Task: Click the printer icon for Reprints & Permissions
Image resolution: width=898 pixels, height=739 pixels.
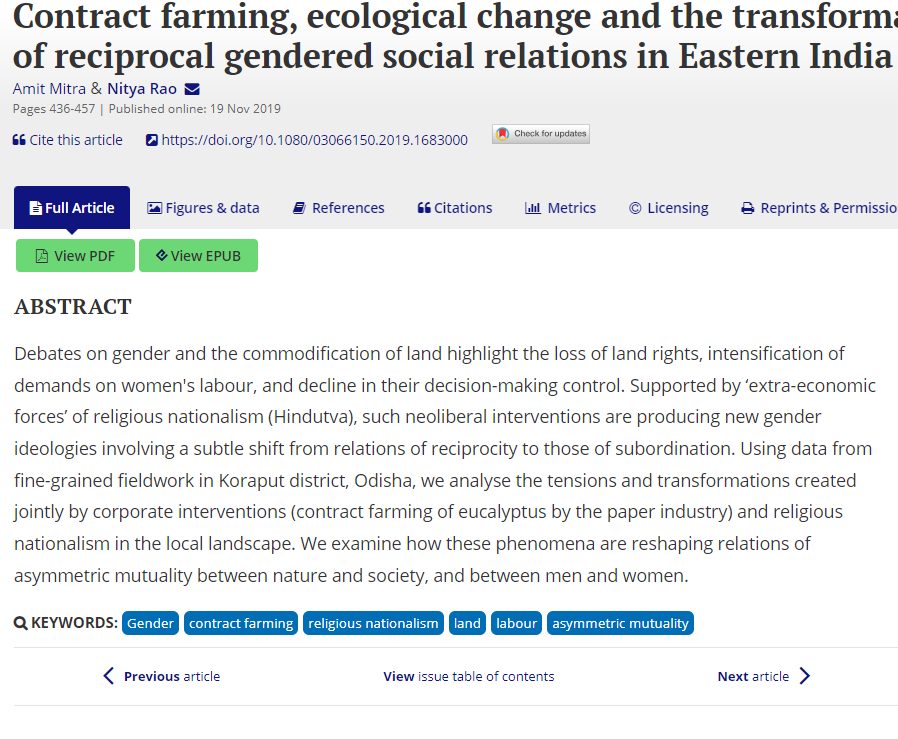Action: click(747, 209)
